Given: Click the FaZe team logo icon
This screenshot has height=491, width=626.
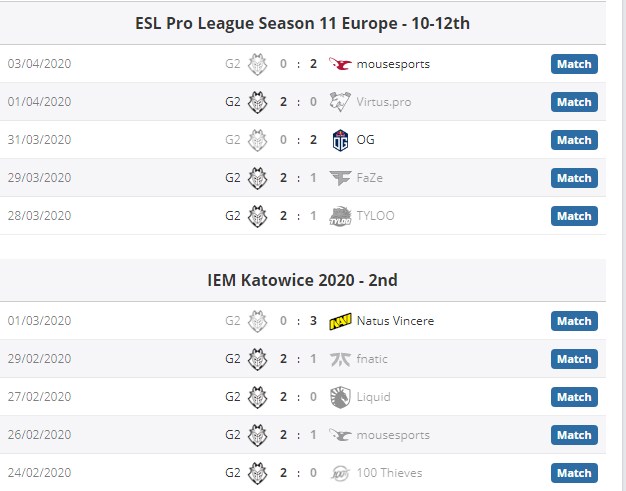Looking at the screenshot, I should pos(340,178).
